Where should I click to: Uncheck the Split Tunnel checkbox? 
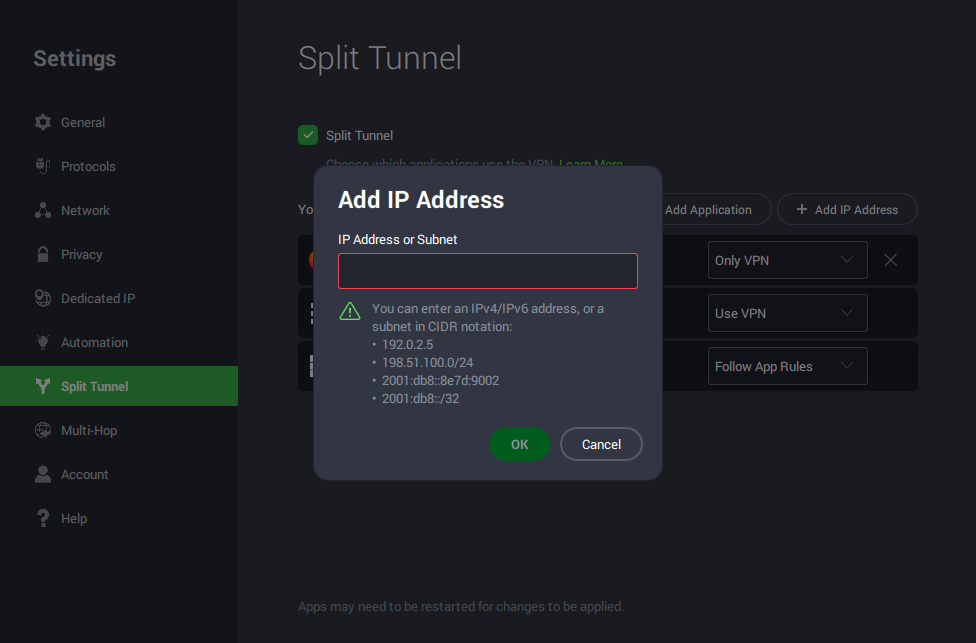tap(308, 135)
